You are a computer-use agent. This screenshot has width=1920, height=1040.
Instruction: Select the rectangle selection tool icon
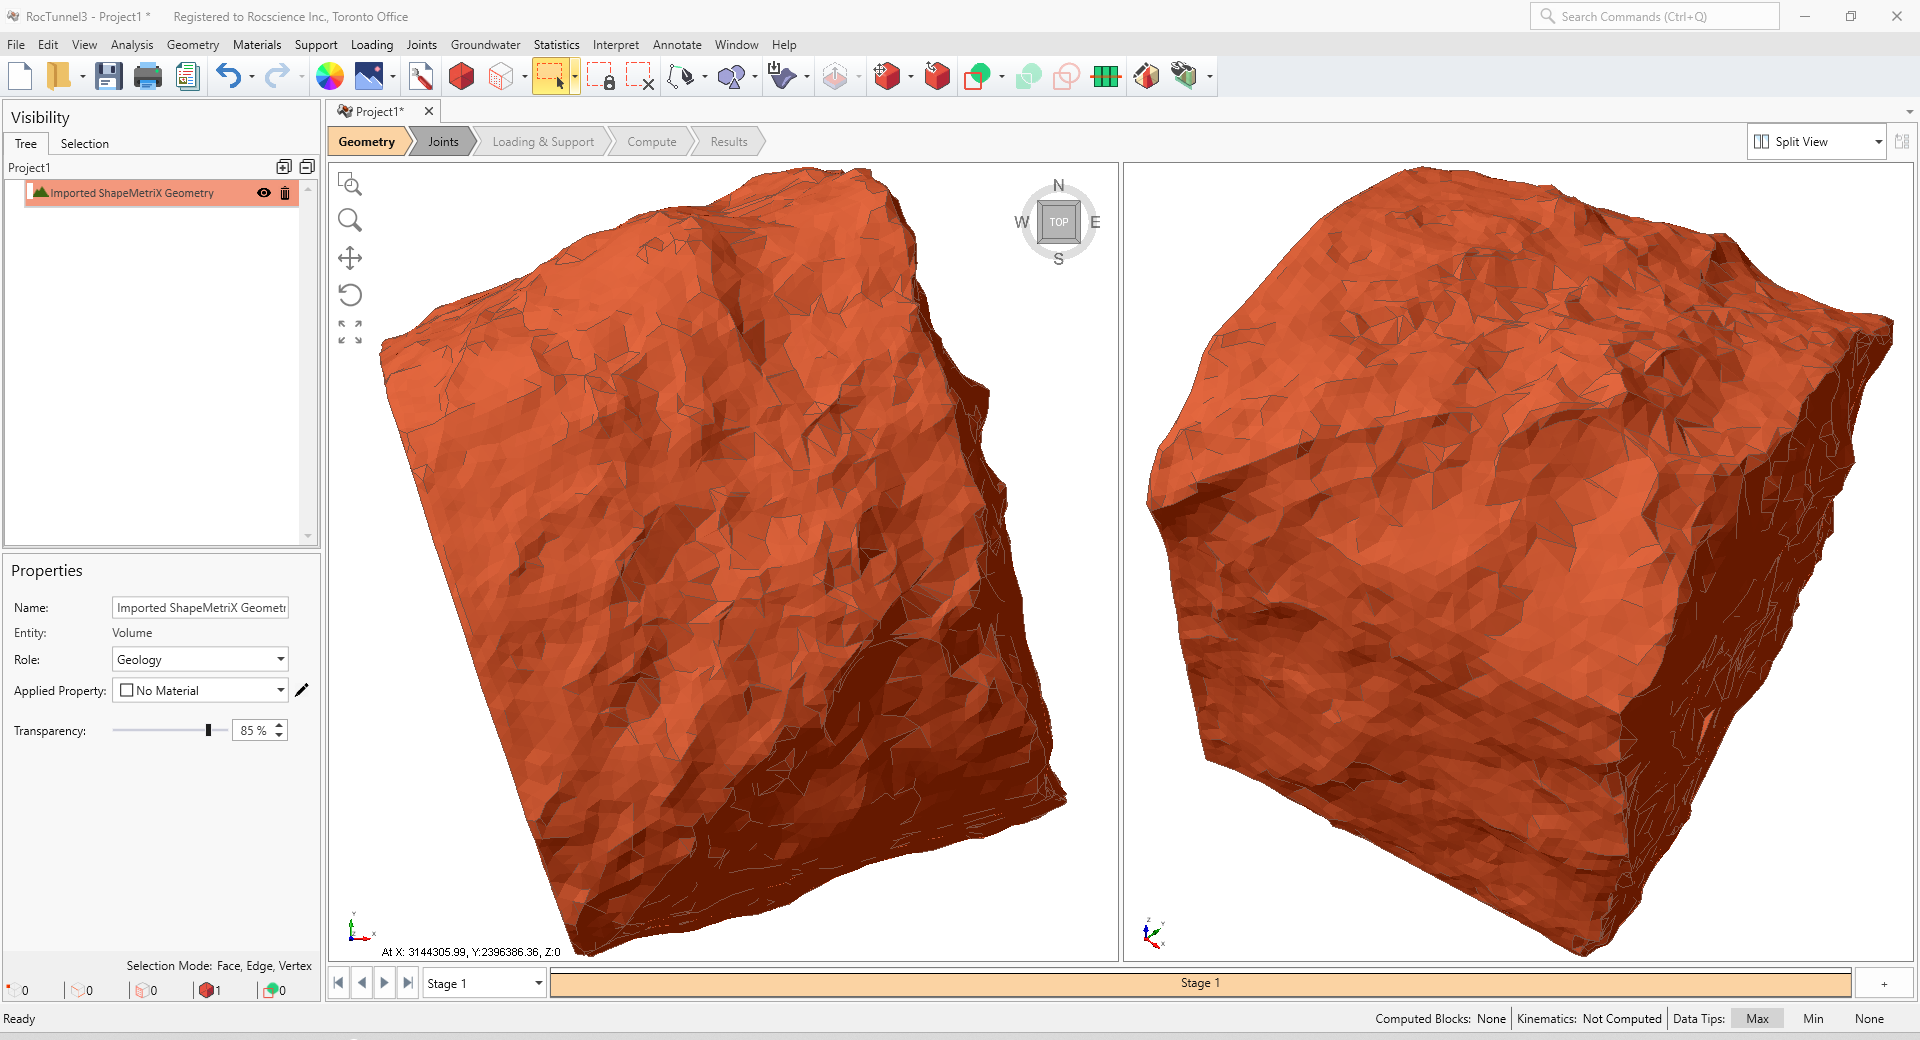551,76
